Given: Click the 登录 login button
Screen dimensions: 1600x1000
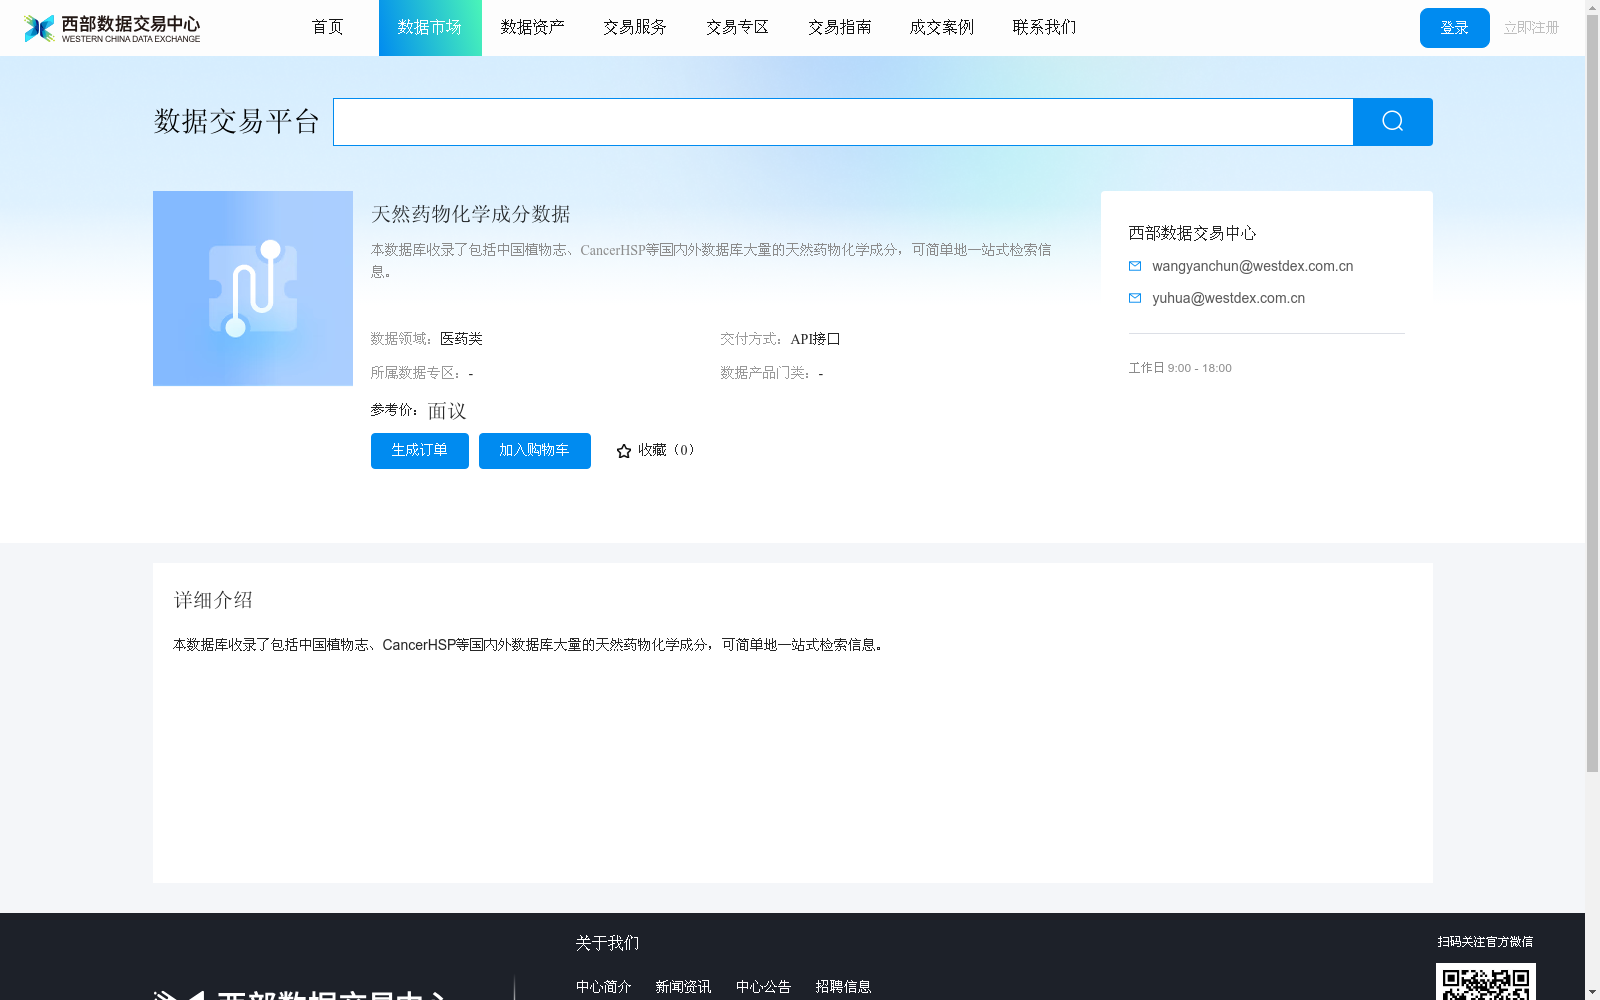Looking at the screenshot, I should pos(1455,28).
